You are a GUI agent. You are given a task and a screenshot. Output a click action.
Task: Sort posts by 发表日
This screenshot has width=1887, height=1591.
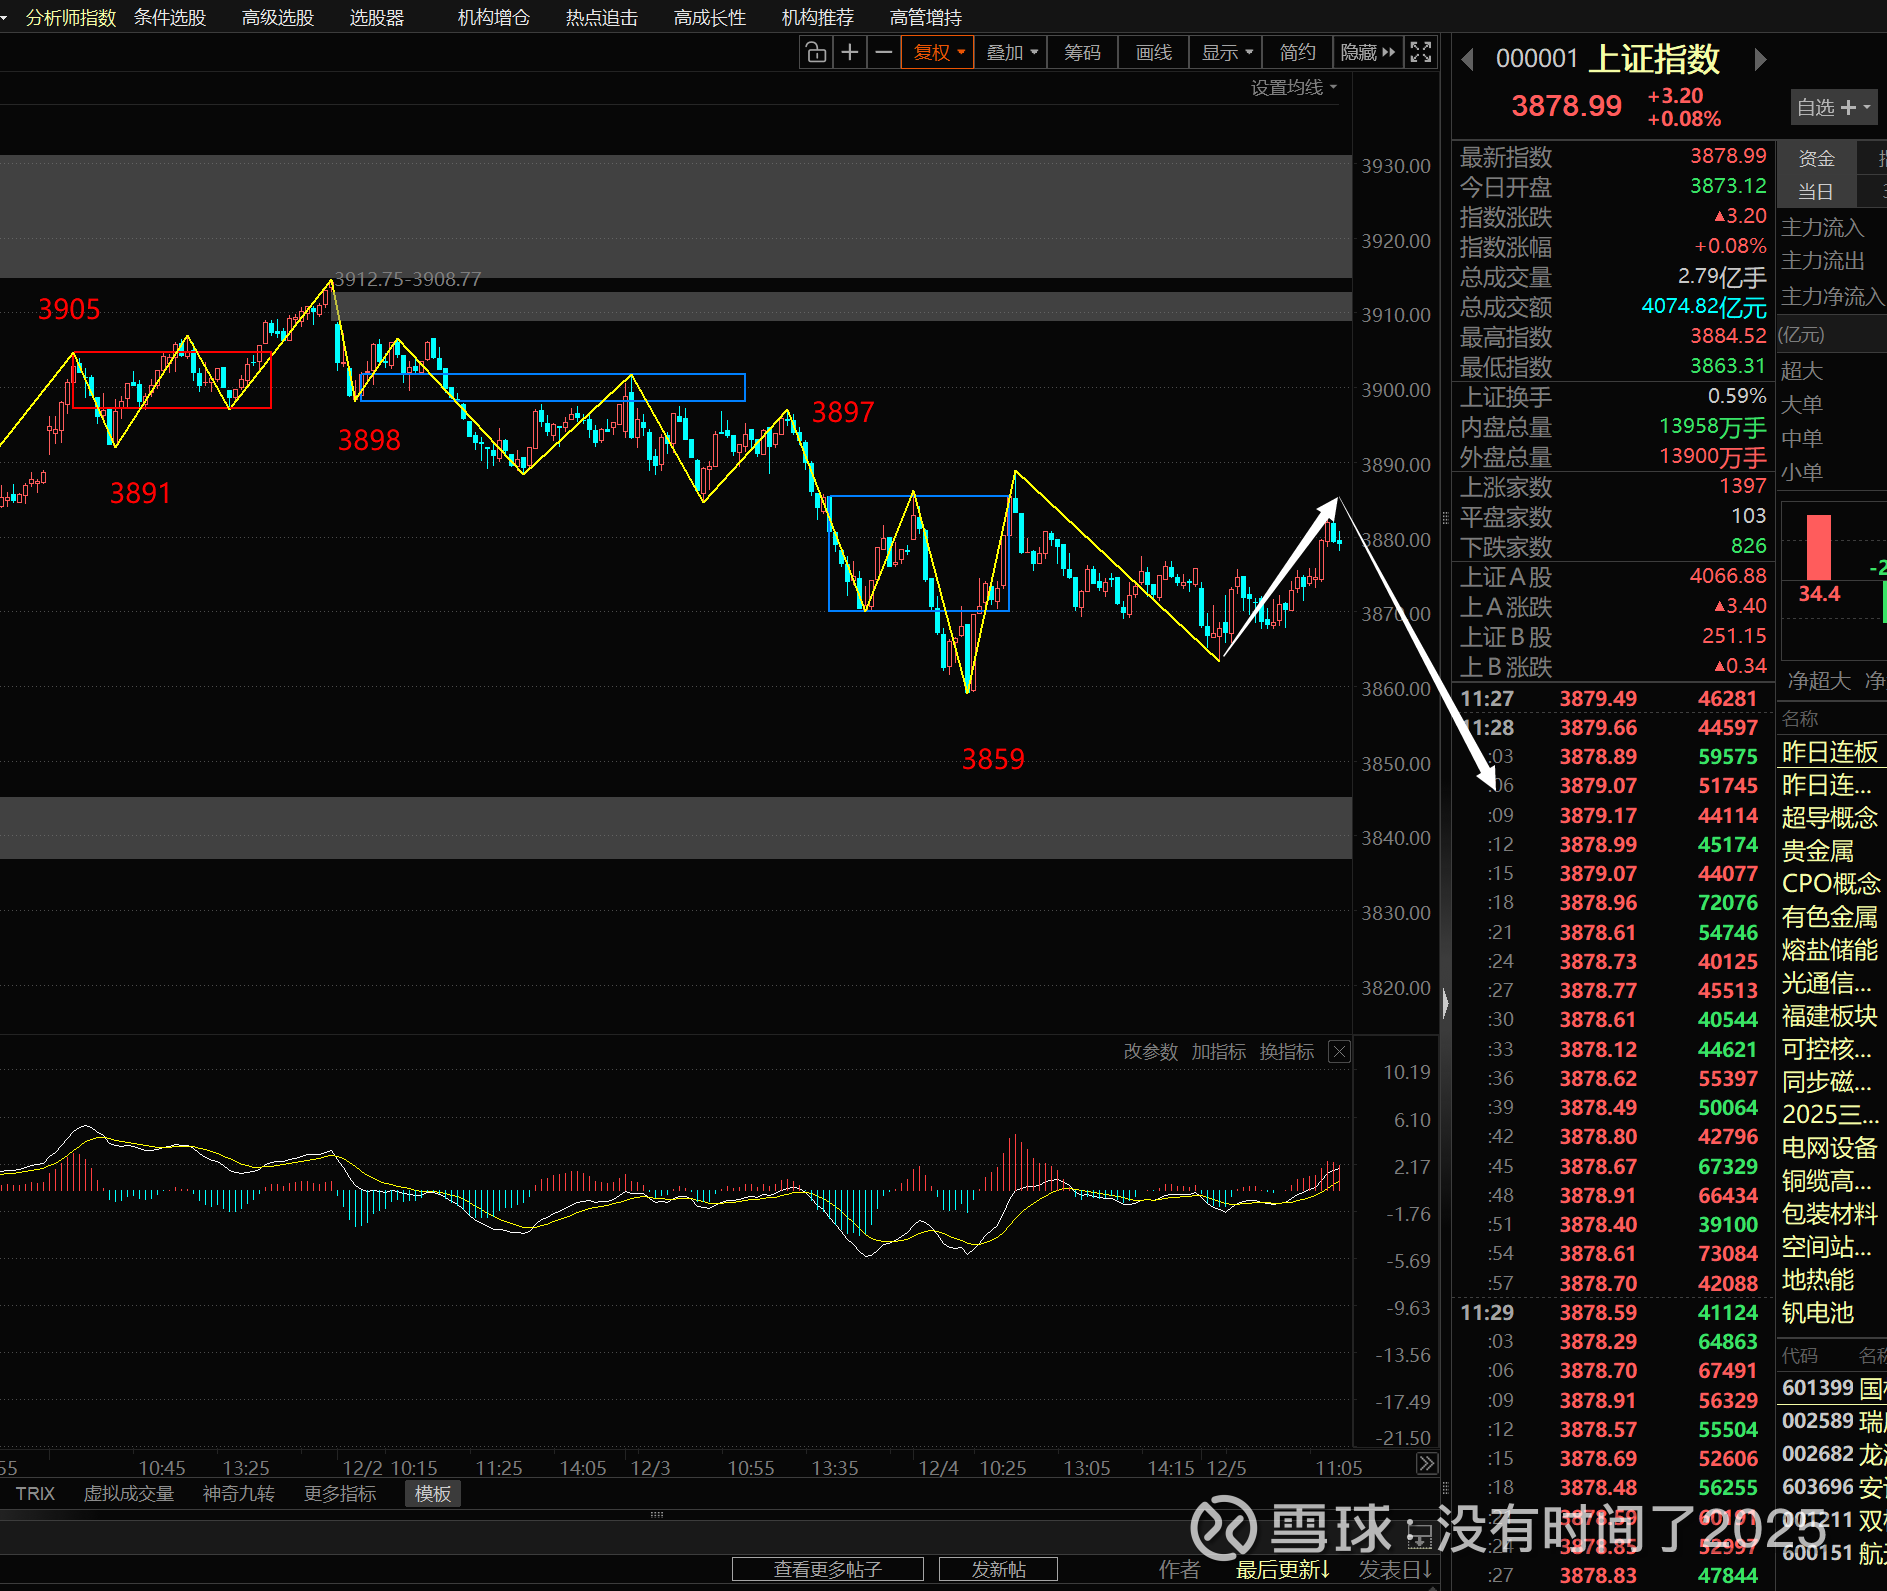1395,1569
